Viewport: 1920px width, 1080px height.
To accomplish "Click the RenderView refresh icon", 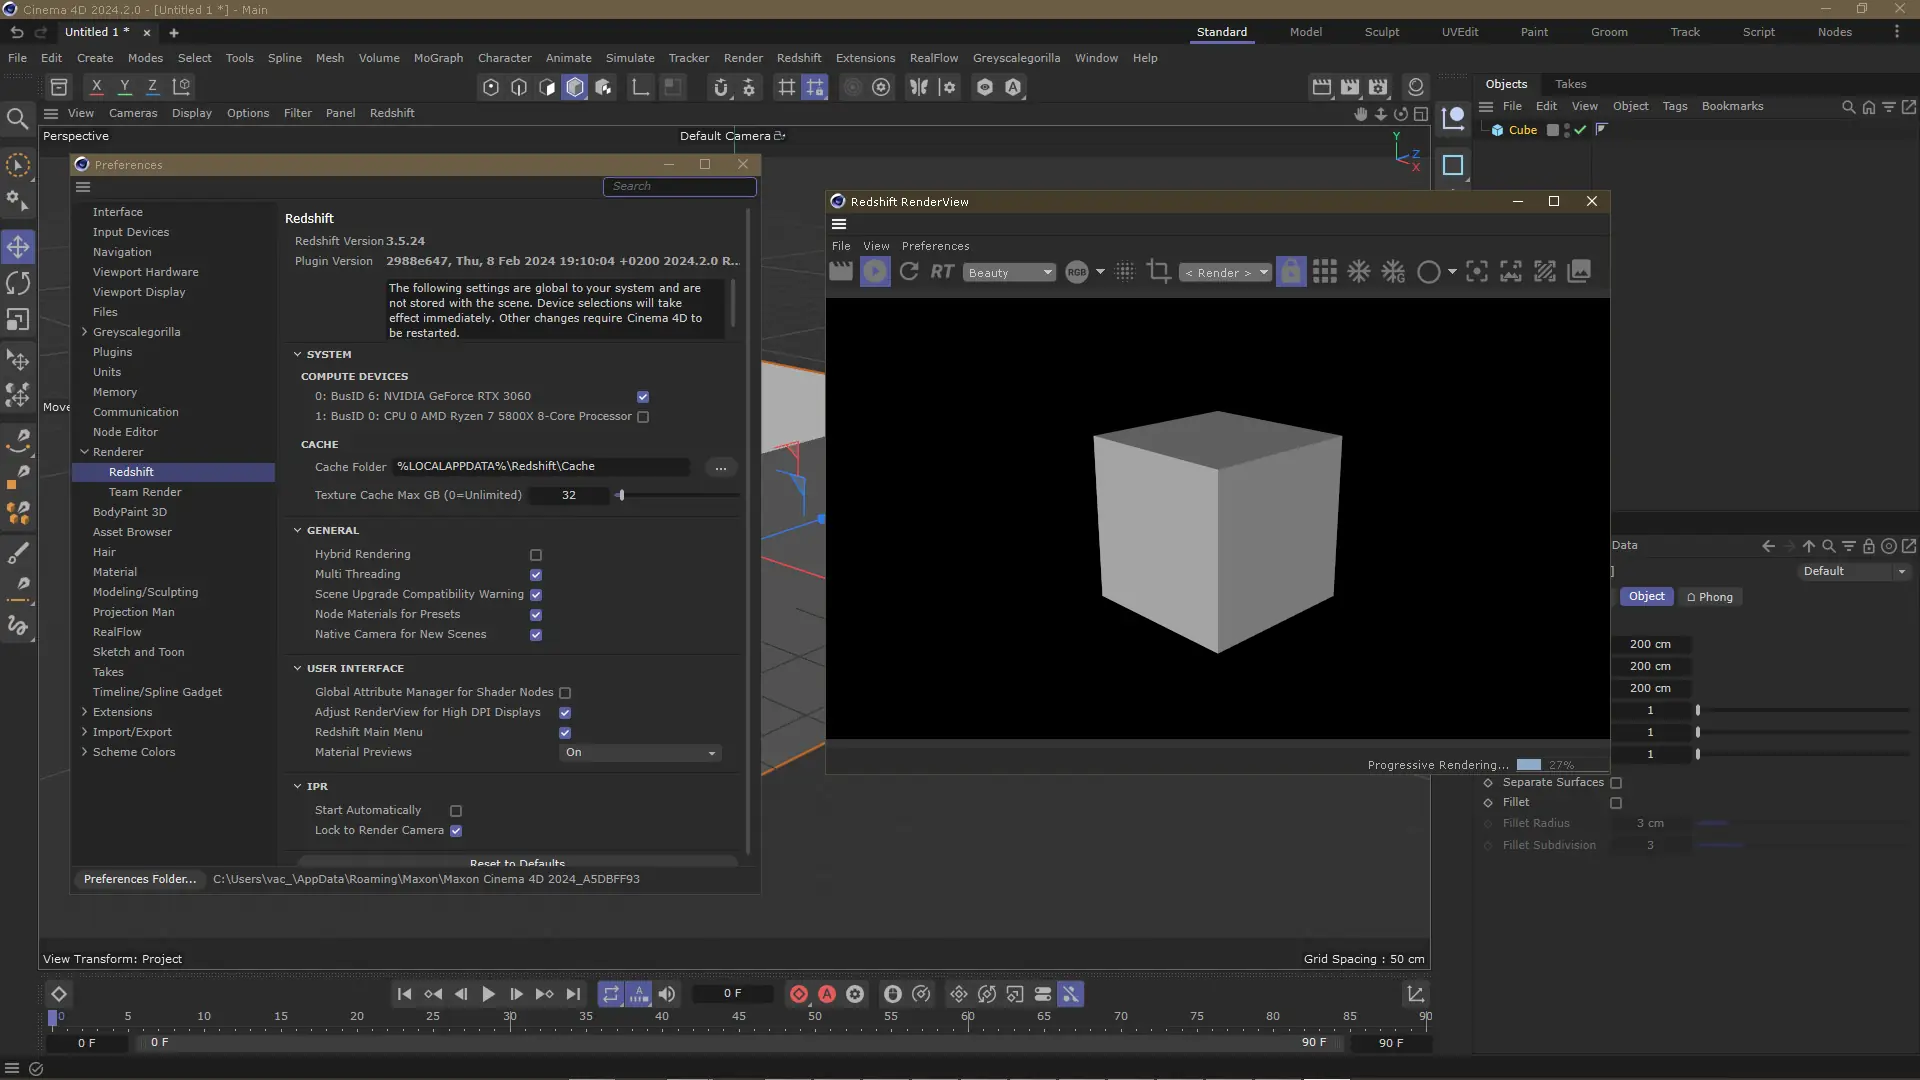I will click(909, 272).
